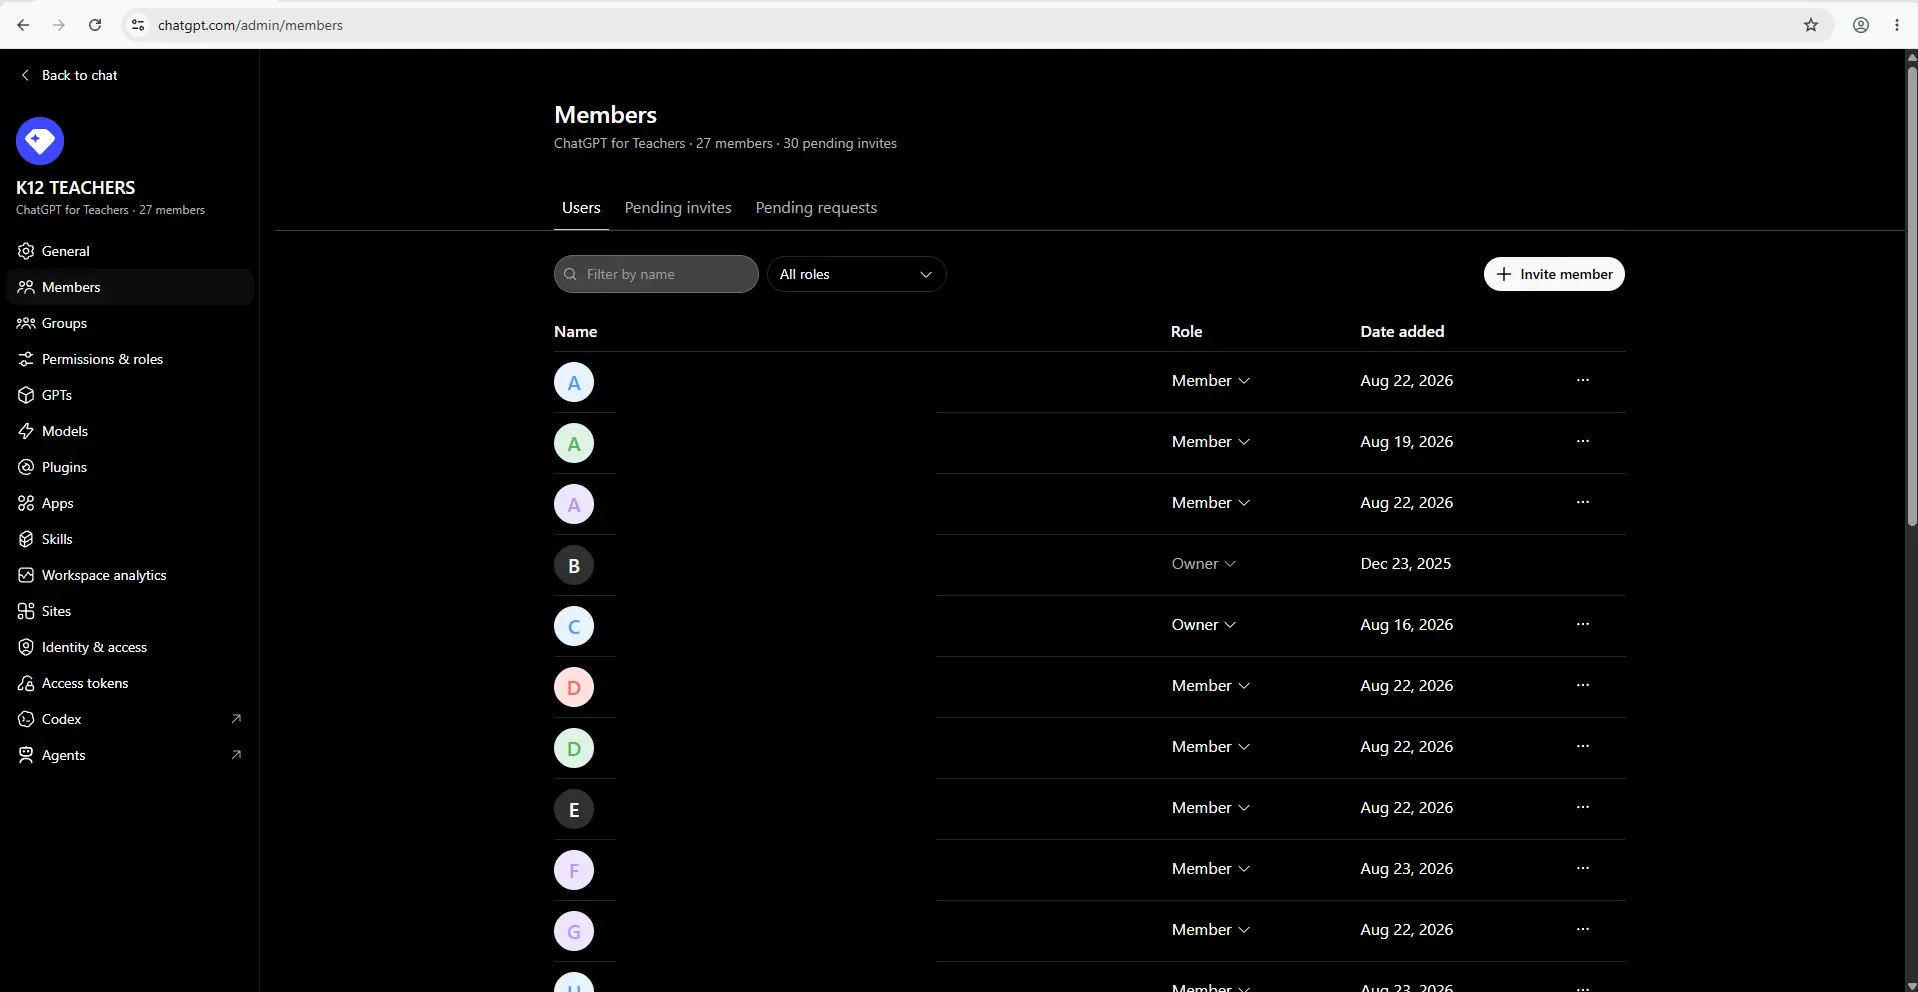Open role dropdown for blue A avatar row
The height and width of the screenshot is (992, 1918).
pos(1211,381)
